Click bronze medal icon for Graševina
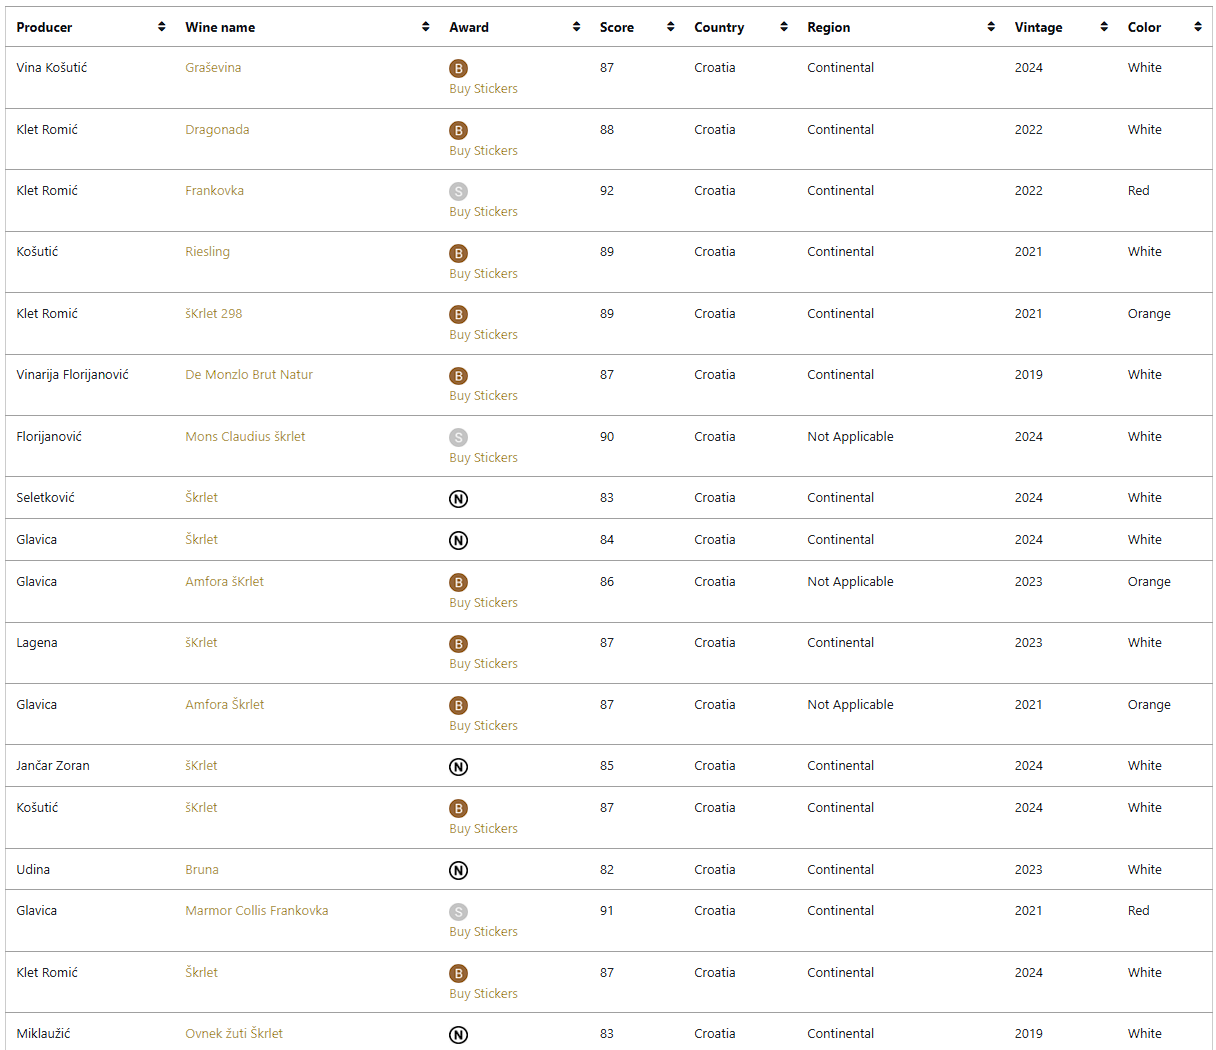Image resolution: width=1216 pixels, height=1050 pixels. (458, 69)
